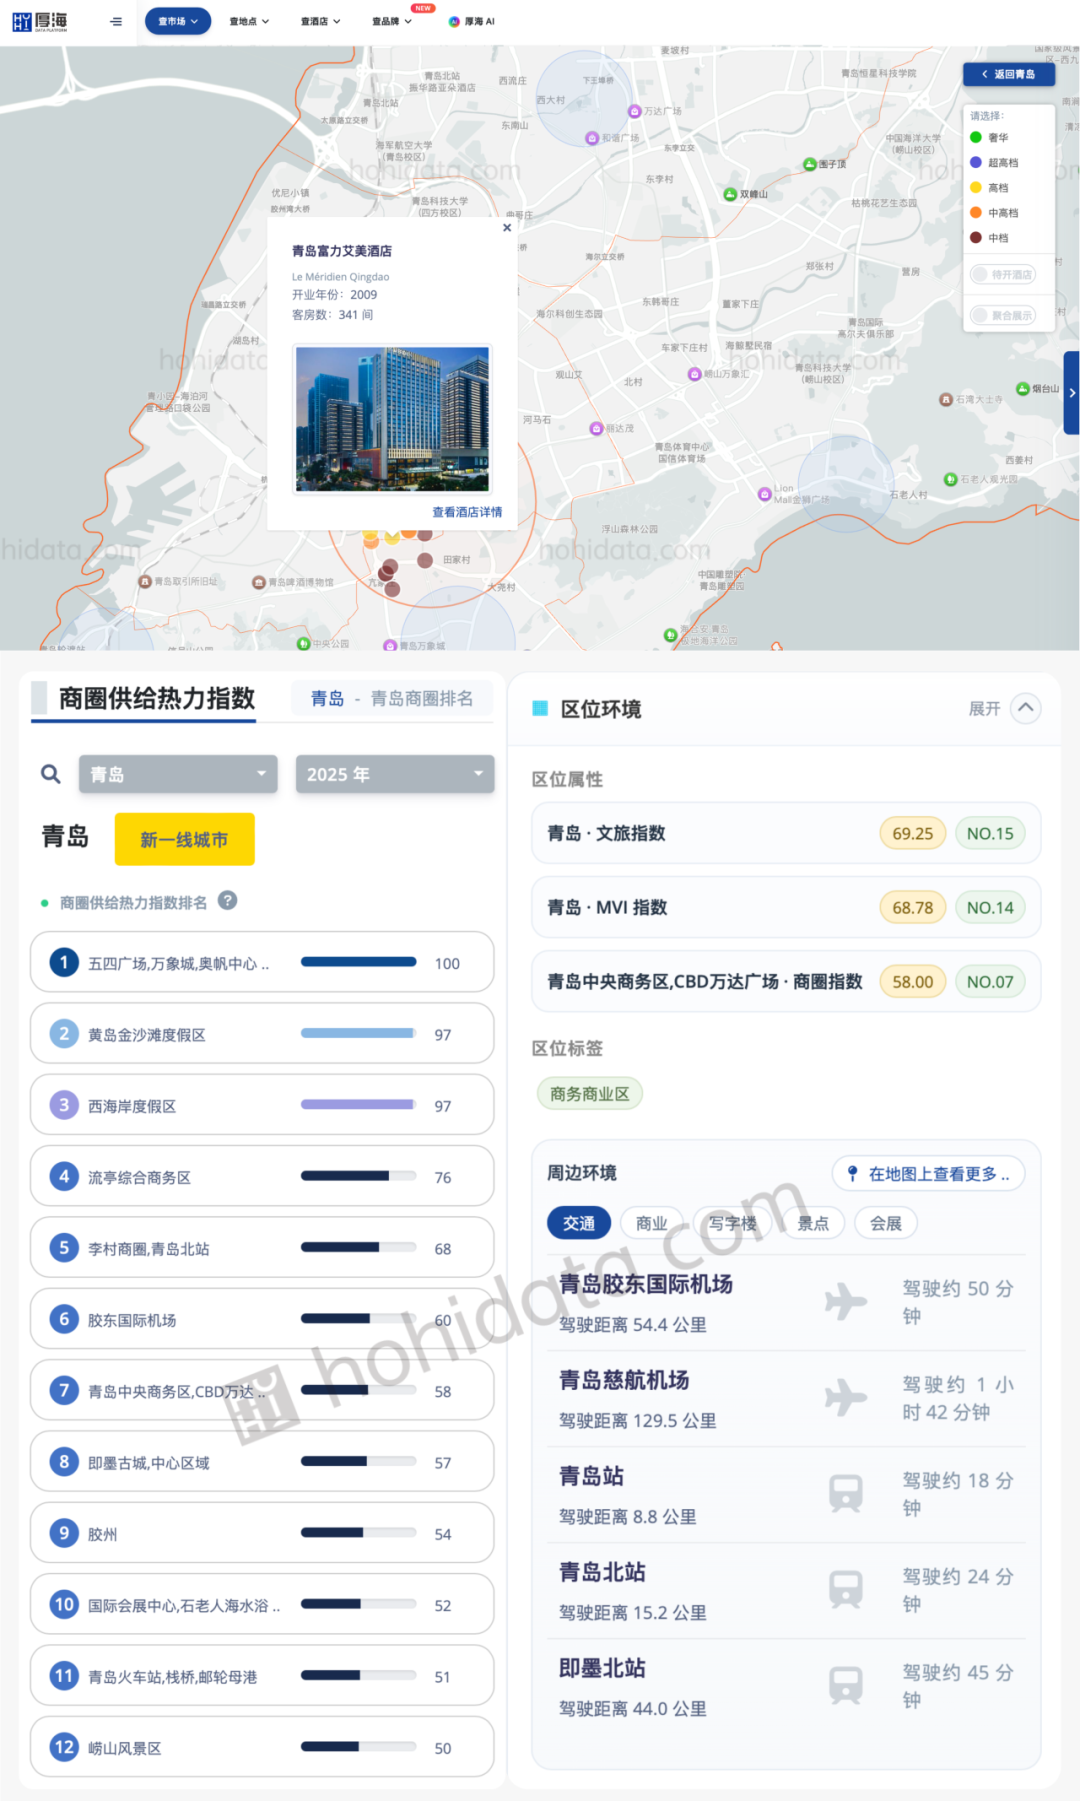This screenshot has height=1801, width=1080.
Task: Click the 青岛取引所旧址 marker
Action: (145, 581)
